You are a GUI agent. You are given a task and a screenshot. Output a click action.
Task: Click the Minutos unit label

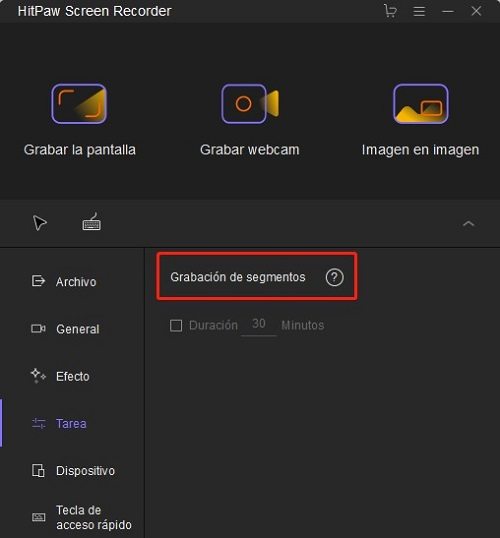point(303,325)
